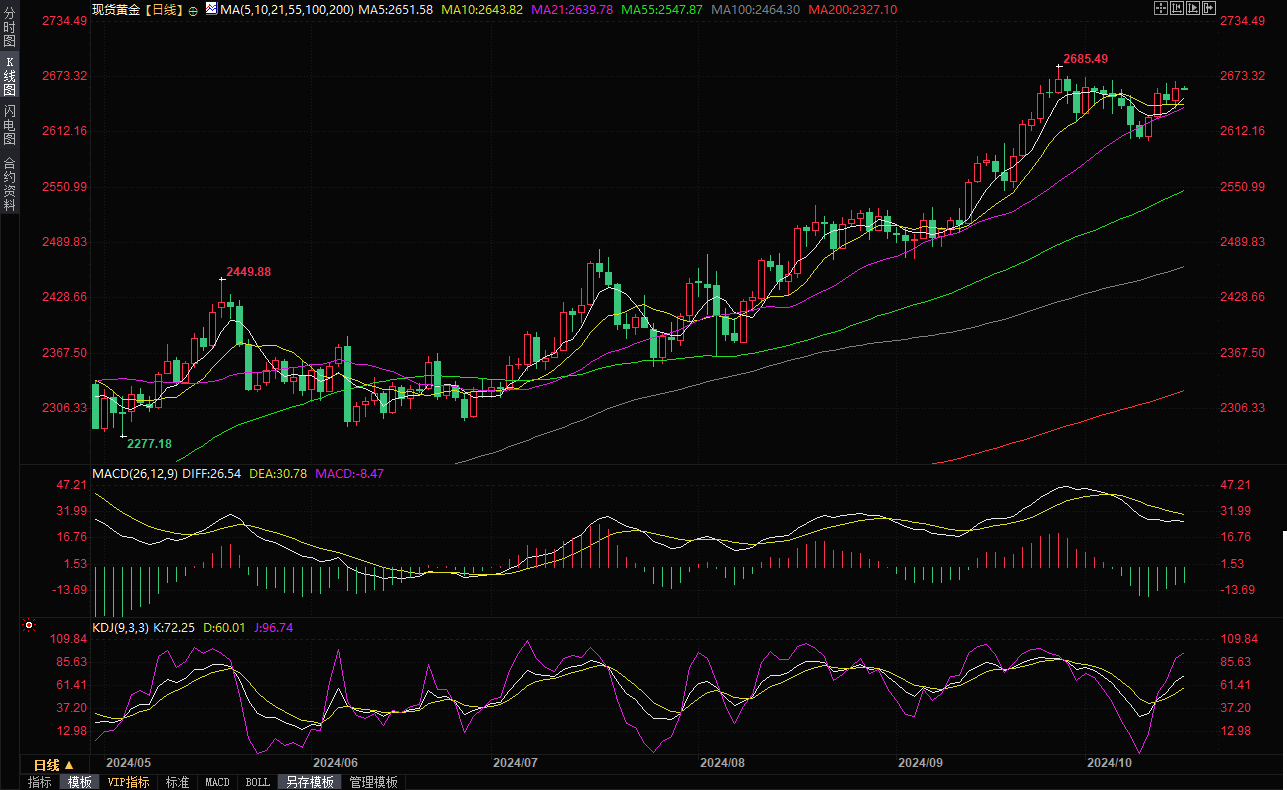Image resolution: width=1287 pixels, height=790 pixels.
Task: Open the 闪电图 sidebar tab
Action: point(9,125)
